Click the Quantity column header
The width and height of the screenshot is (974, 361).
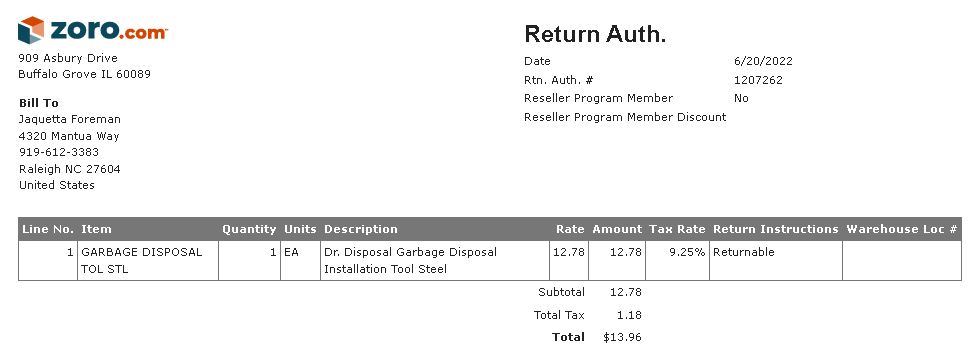tap(249, 229)
